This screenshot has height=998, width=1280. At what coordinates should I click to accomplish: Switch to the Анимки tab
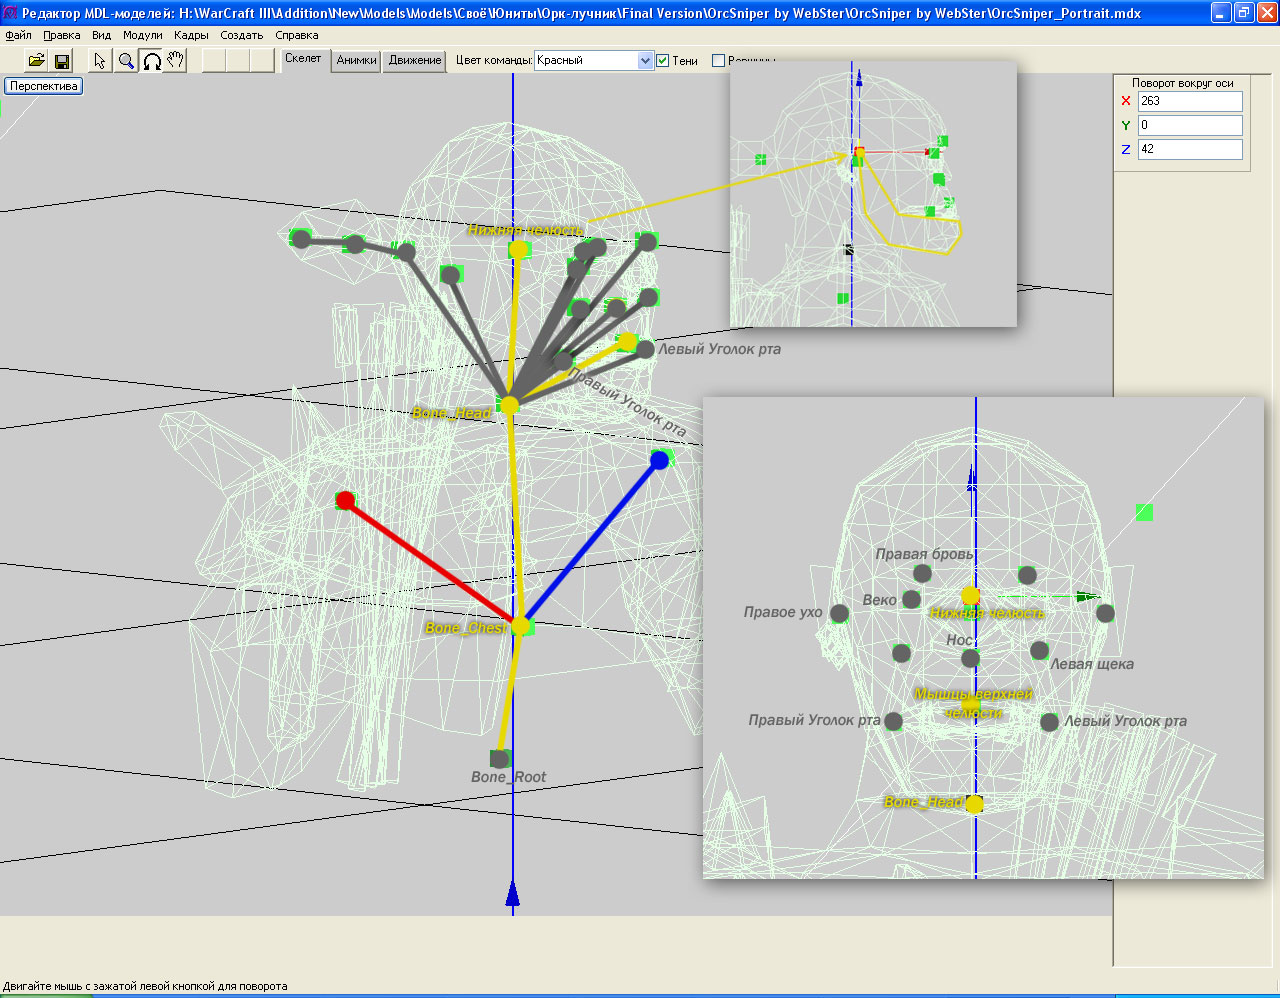356,61
